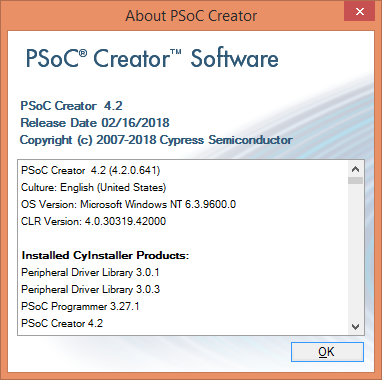Click the 'PSoC Creator Software' logo title
382x380 pixels.
(x=152, y=58)
